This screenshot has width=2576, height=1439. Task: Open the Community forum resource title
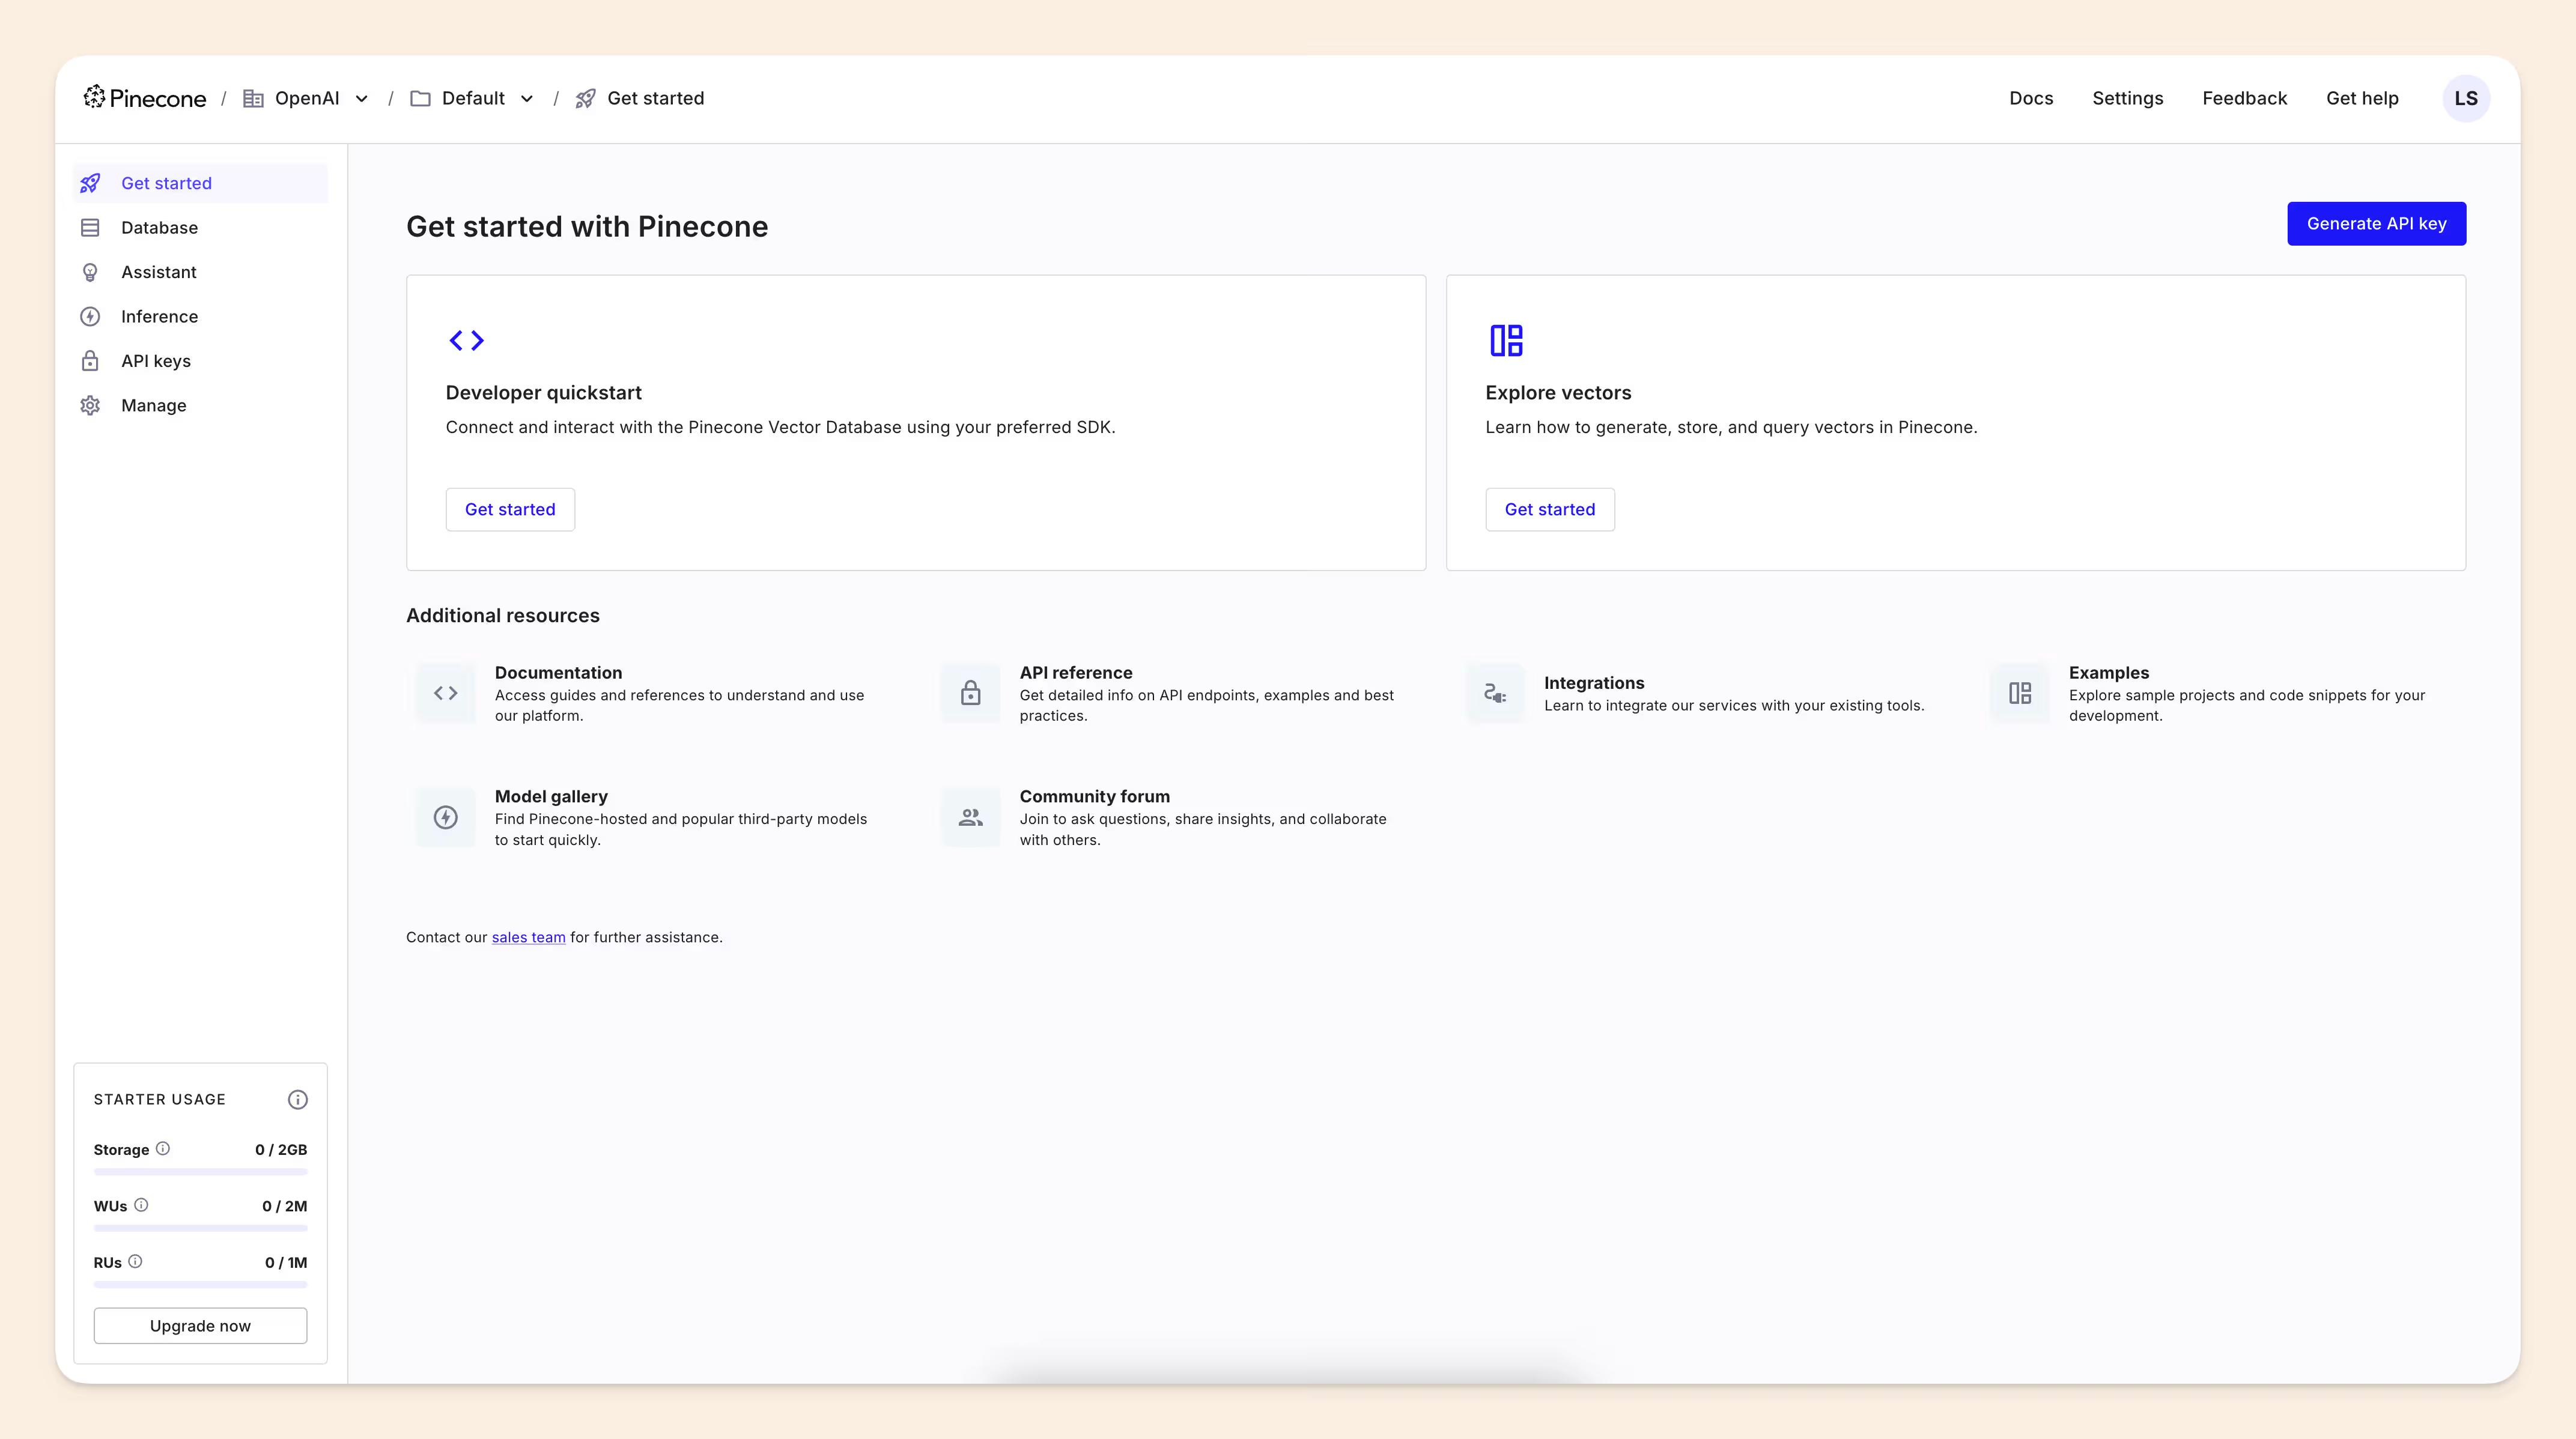(1094, 796)
